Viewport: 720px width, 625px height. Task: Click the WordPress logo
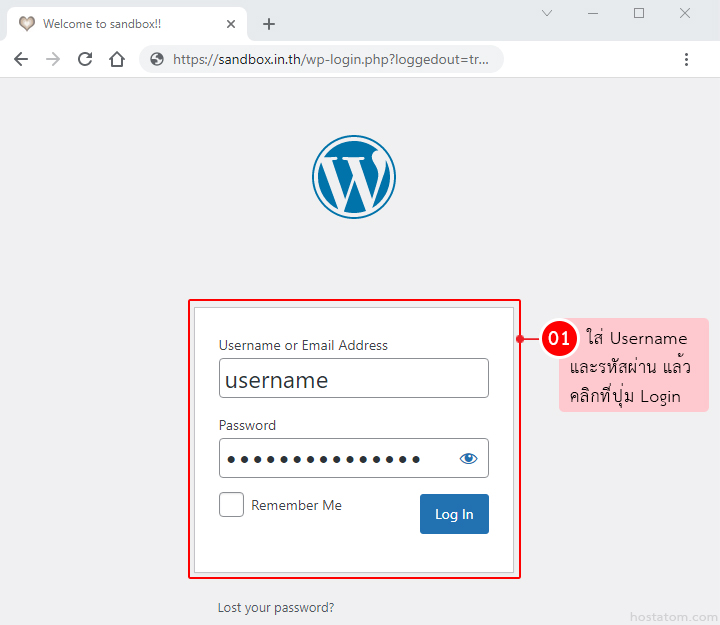[x=353, y=177]
